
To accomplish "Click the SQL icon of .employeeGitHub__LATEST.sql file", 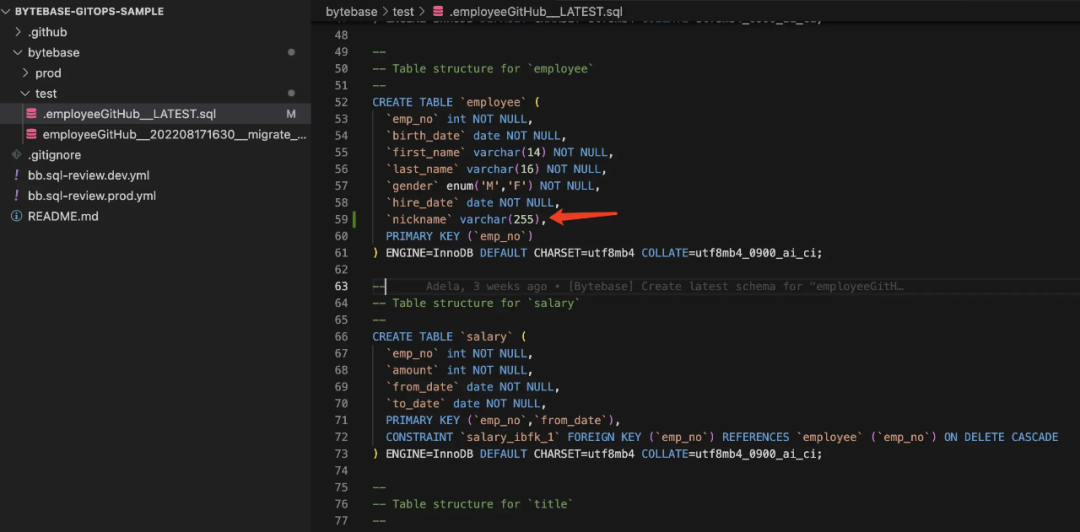I will pos(32,114).
